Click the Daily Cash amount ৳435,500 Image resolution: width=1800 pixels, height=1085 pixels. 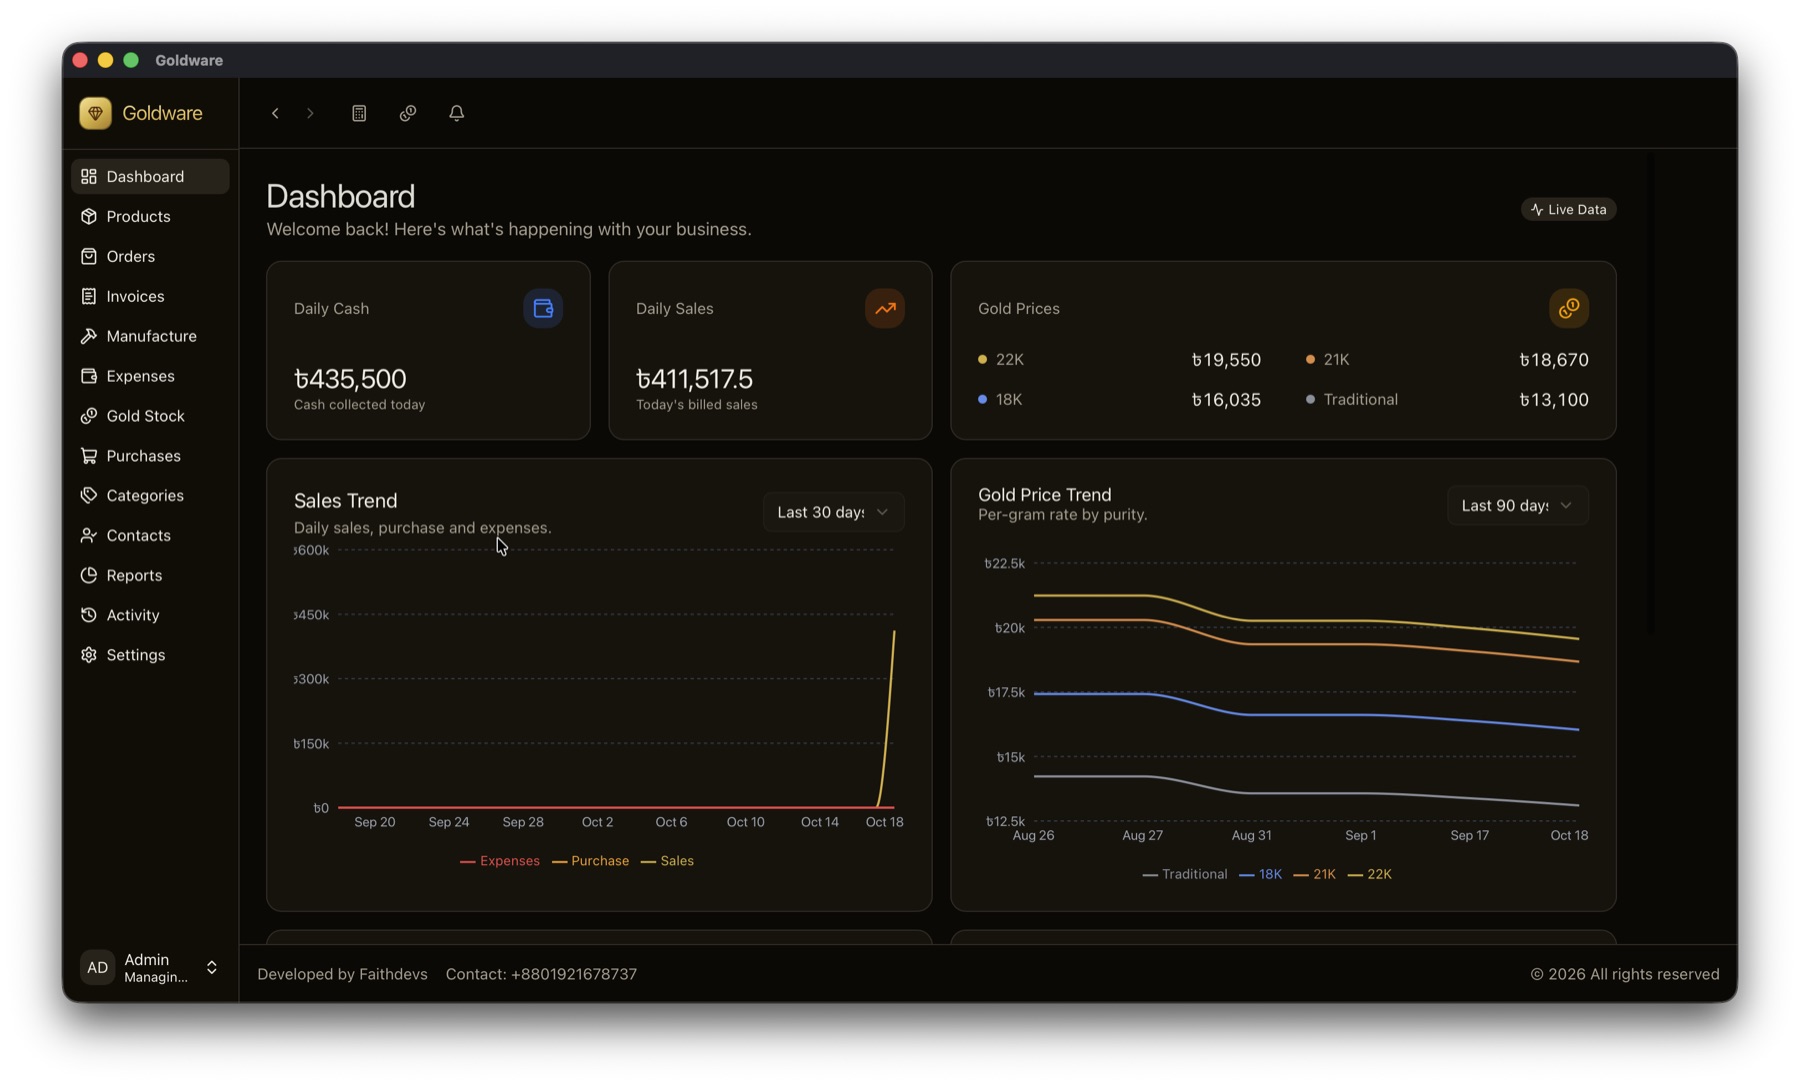(x=350, y=379)
